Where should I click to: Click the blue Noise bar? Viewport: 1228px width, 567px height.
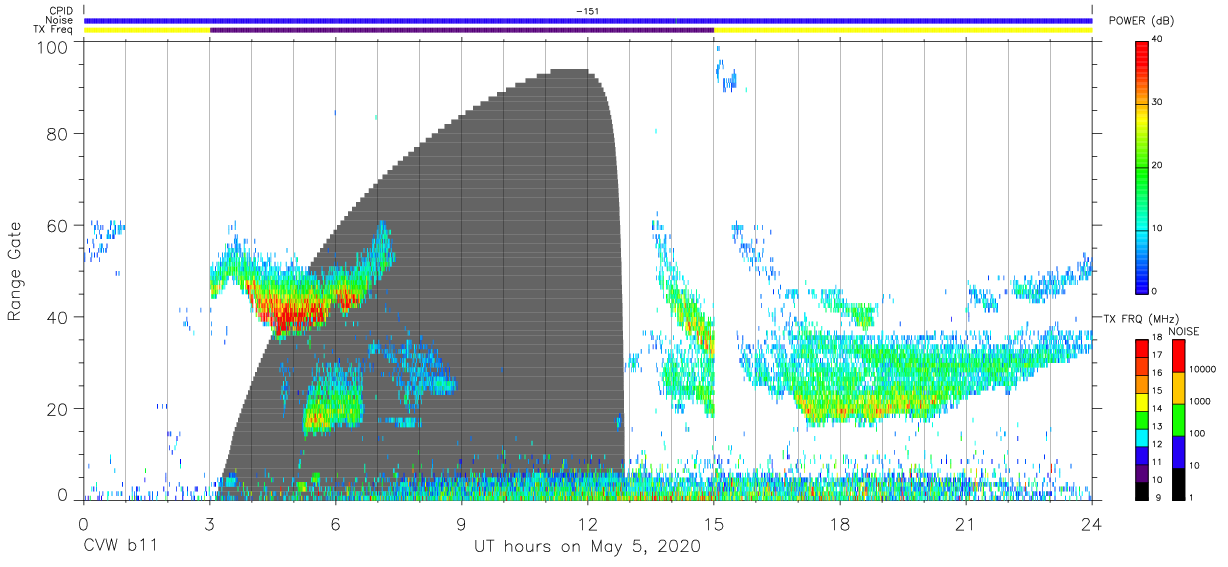pyautogui.click(x=588, y=20)
